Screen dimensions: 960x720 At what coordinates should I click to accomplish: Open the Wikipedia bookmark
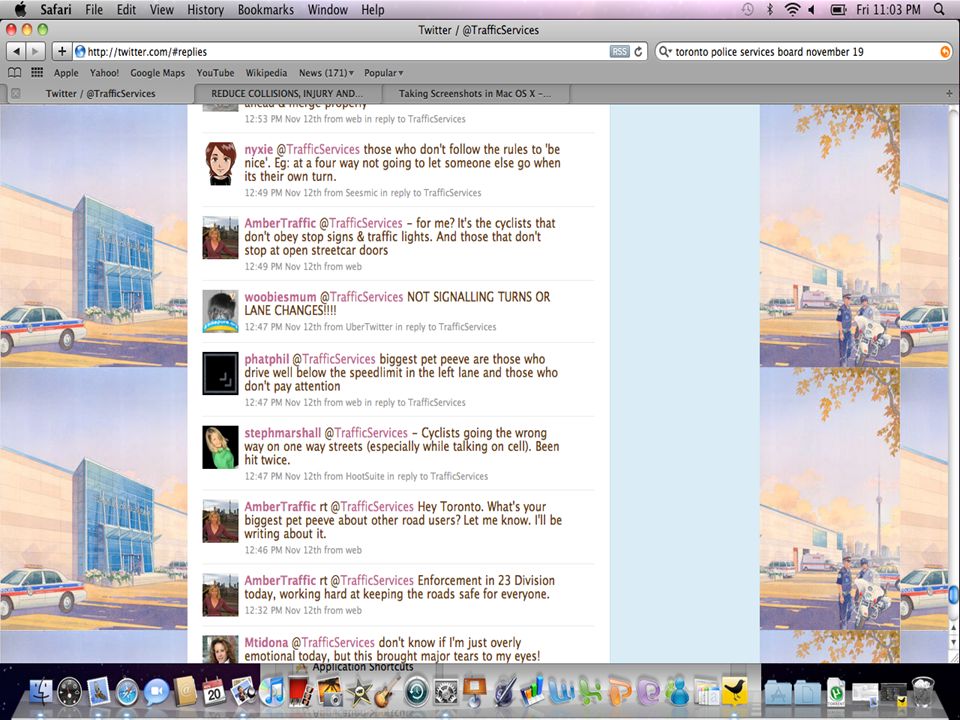pyautogui.click(x=266, y=72)
